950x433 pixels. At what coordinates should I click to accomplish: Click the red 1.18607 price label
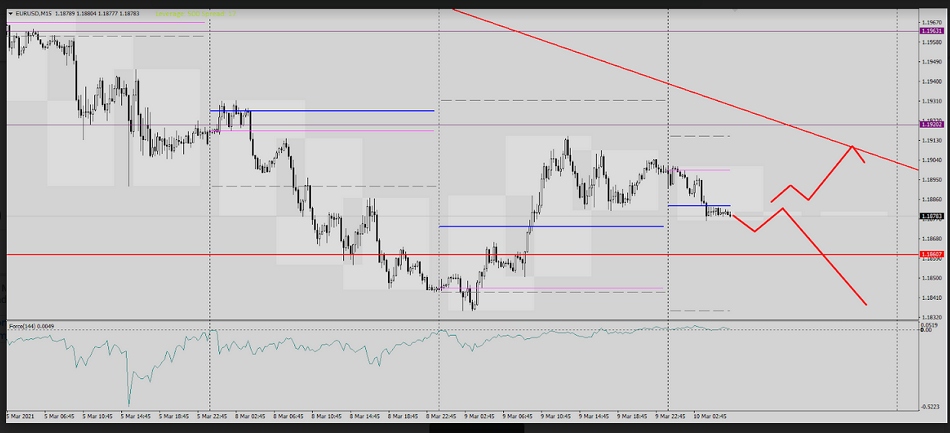(932, 255)
